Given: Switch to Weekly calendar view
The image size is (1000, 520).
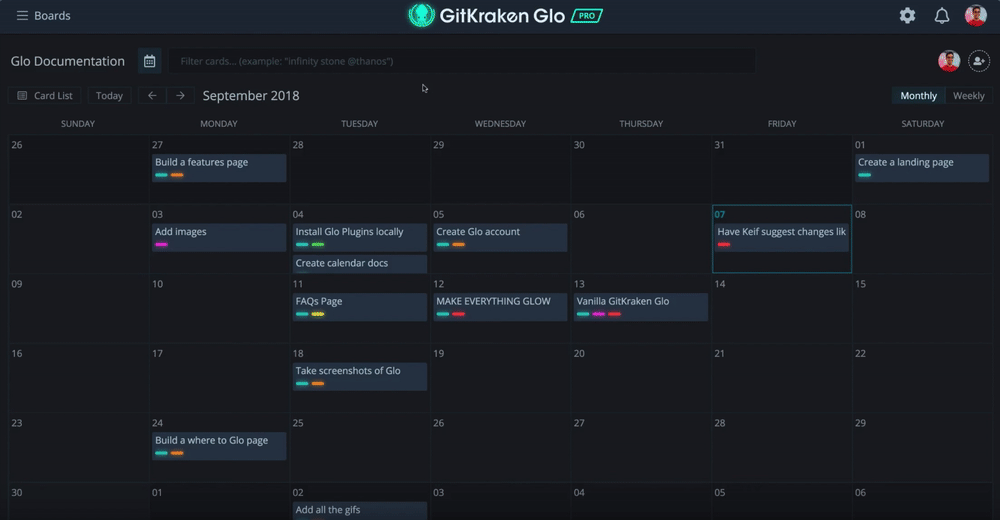Looking at the screenshot, I should click(x=968, y=96).
